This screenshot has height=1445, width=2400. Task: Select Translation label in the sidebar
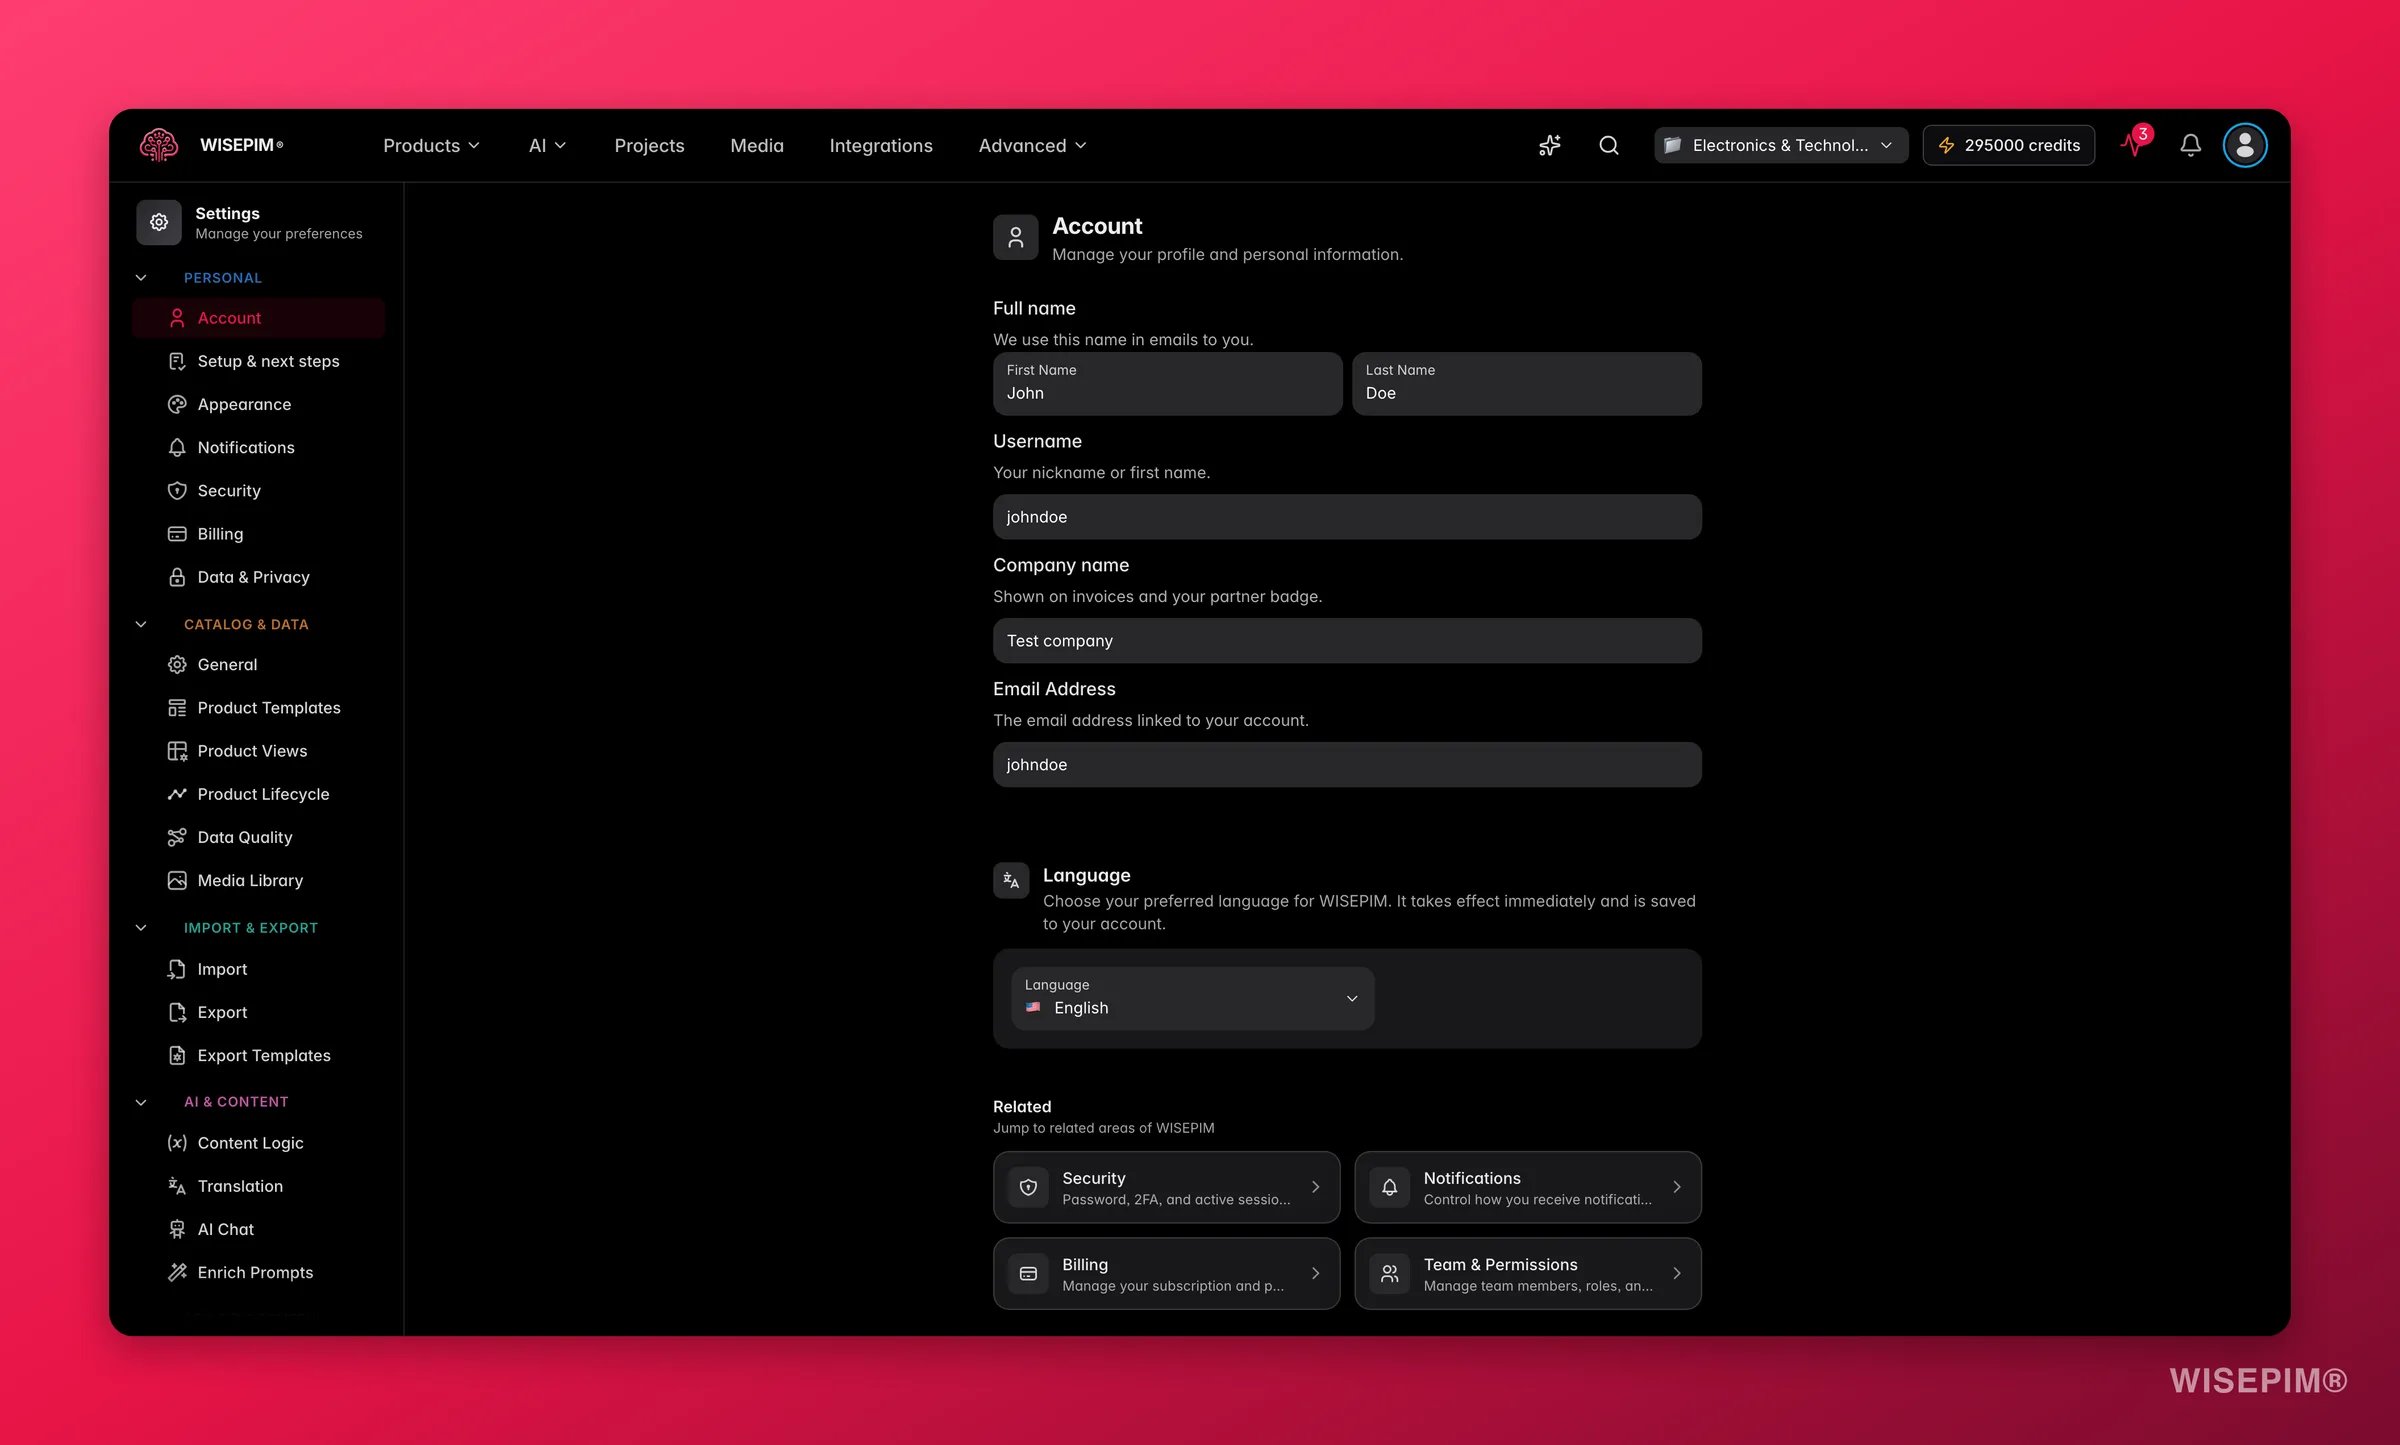click(x=240, y=1186)
